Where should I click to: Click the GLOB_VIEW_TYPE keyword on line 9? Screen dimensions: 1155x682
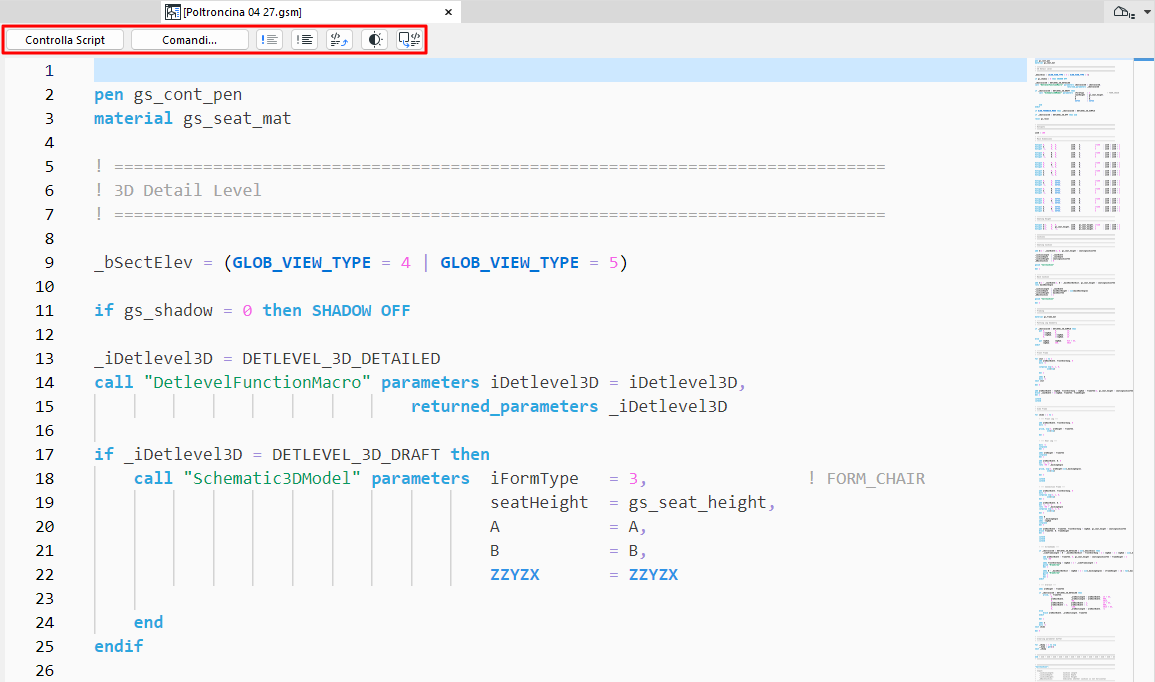(300, 262)
